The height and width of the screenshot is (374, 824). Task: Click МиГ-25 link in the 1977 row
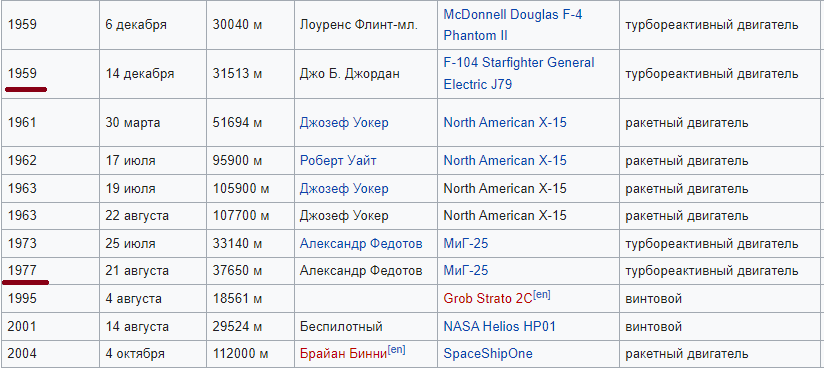[466, 271]
